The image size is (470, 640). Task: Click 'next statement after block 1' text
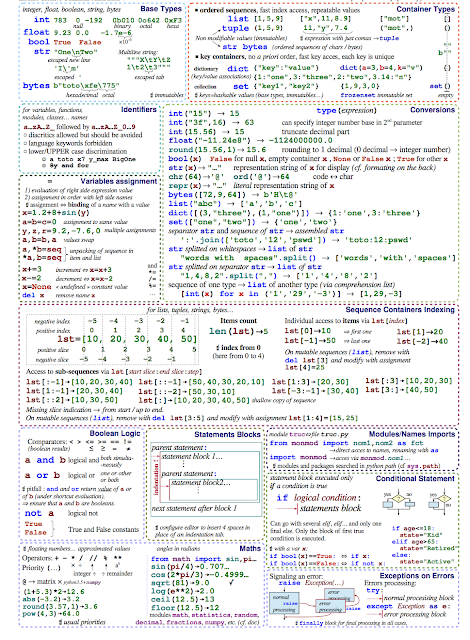coord(194,508)
